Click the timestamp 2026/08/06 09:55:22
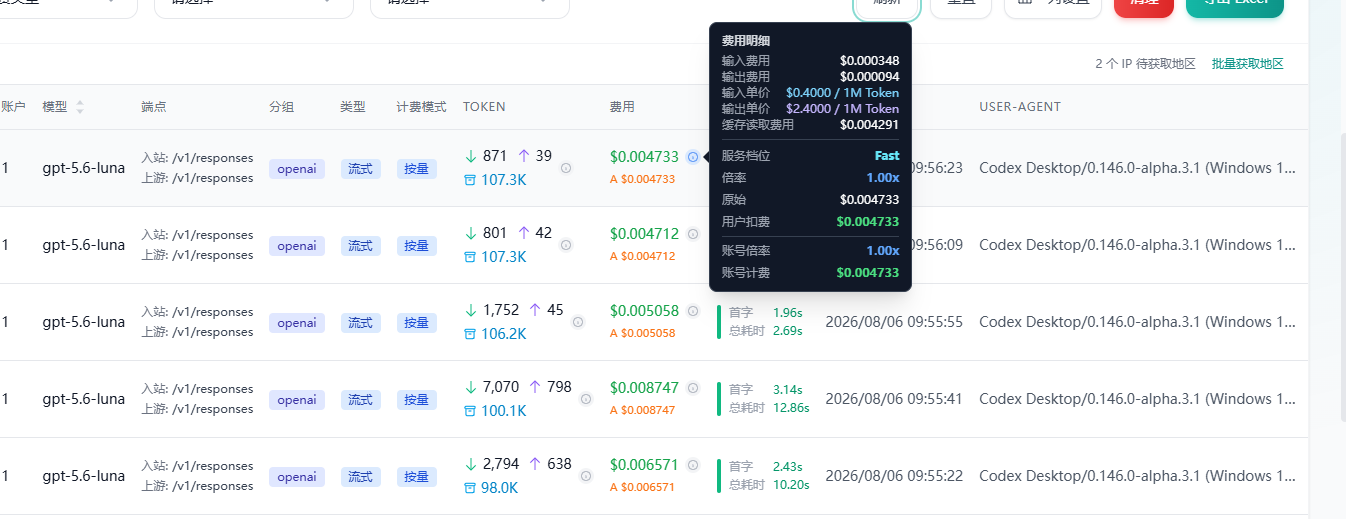The height and width of the screenshot is (519, 1346). [894, 476]
